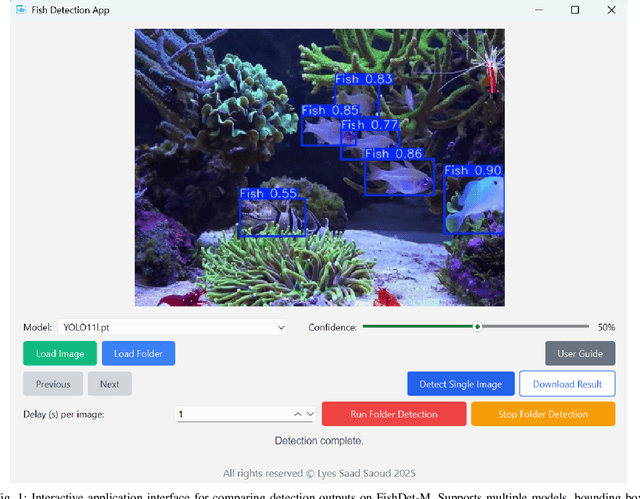Maximize the Fish Detection App window
The image size is (640, 499).
pyautogui.click(x=575, y=10)
